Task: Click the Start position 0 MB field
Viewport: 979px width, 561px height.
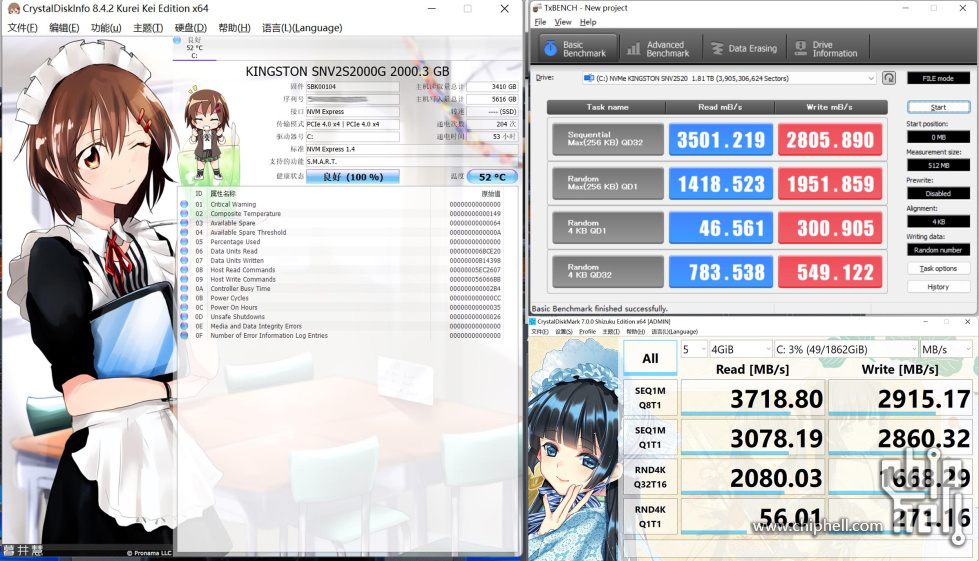Action: point(938,137)
